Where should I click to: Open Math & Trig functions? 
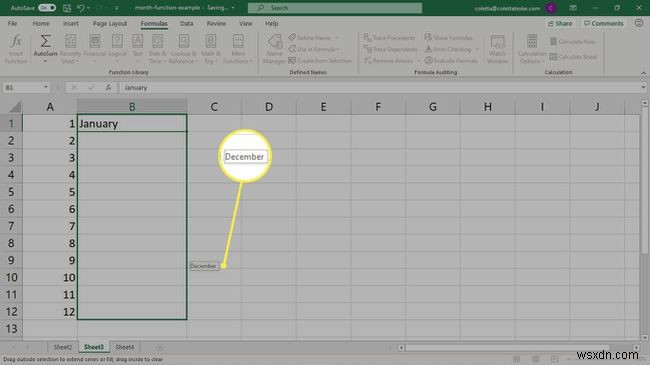211,49
